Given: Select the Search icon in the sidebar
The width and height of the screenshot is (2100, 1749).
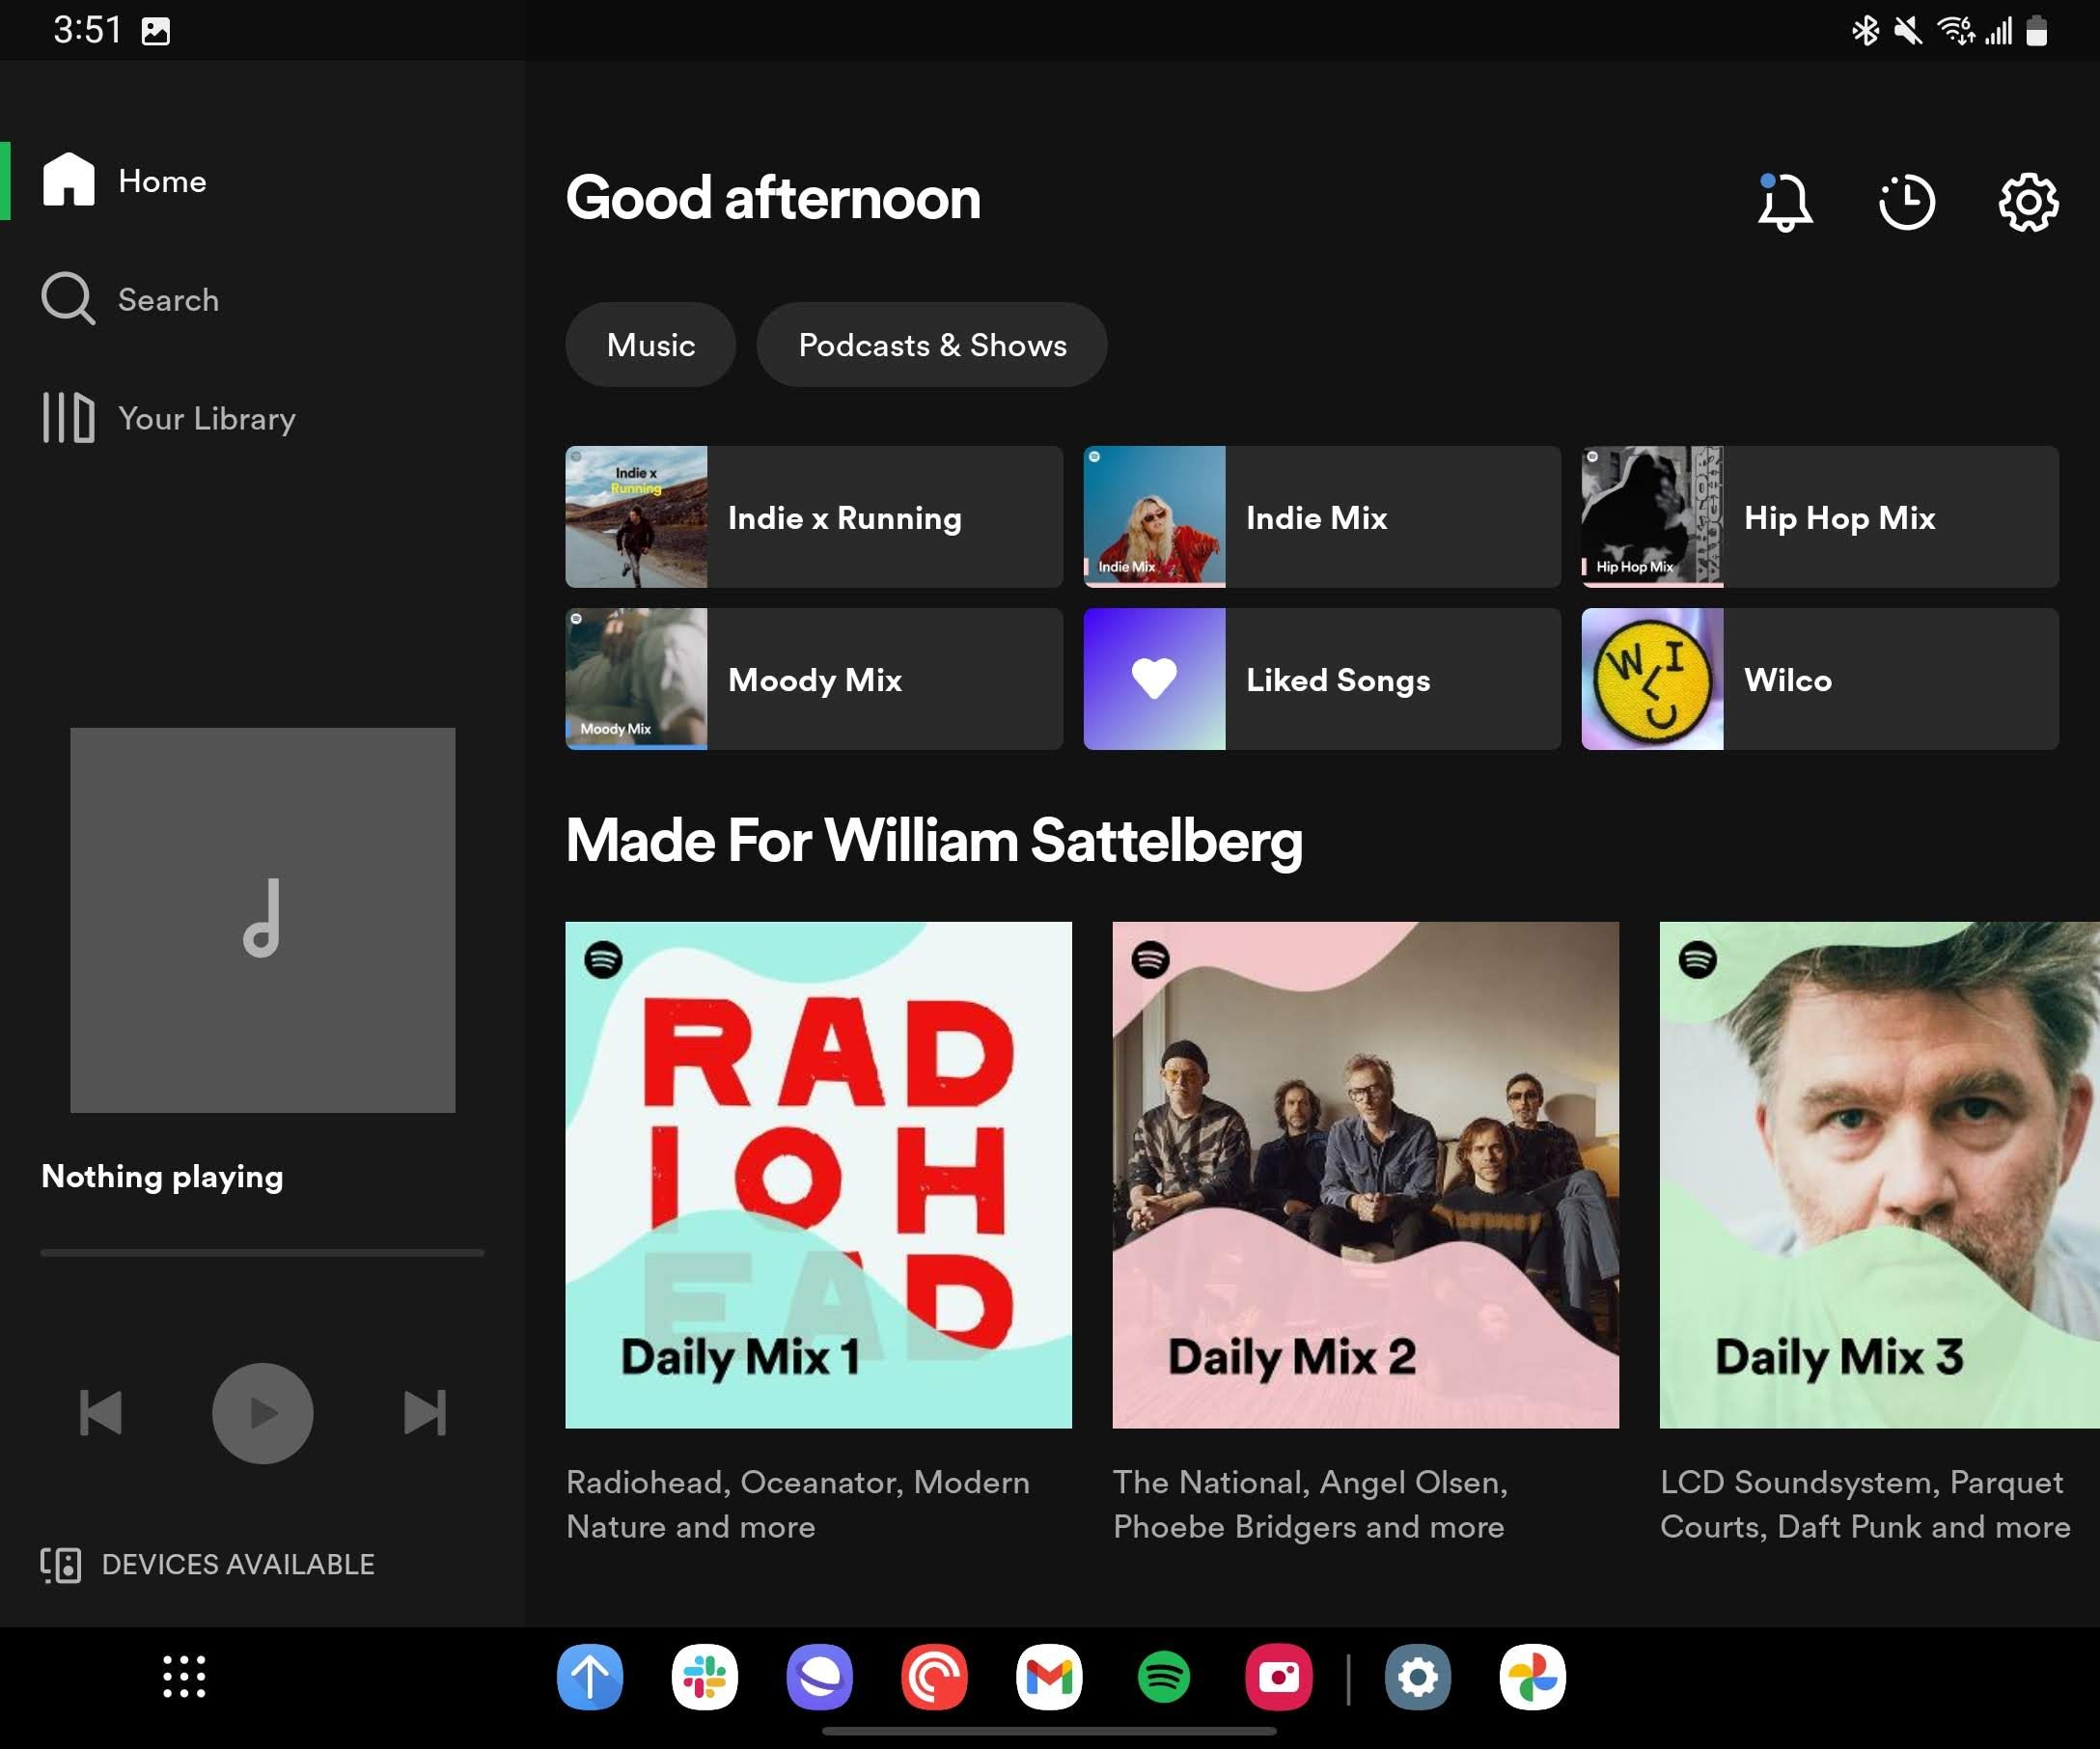Looking at the screenshot, I should (x=67, y=298).
